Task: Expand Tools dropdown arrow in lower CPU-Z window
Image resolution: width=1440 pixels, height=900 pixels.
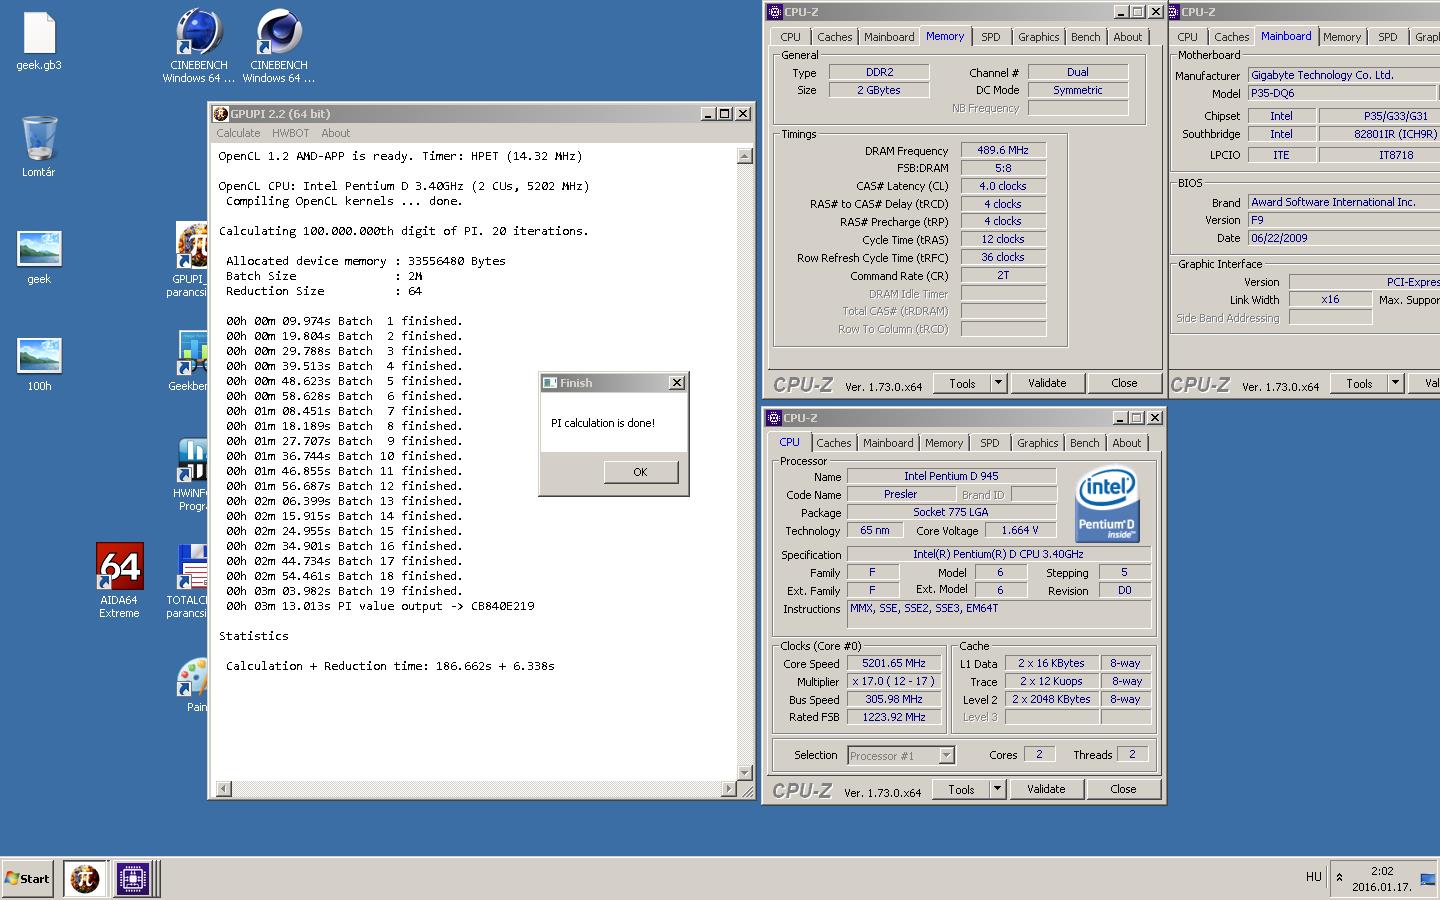Action: 997,789
